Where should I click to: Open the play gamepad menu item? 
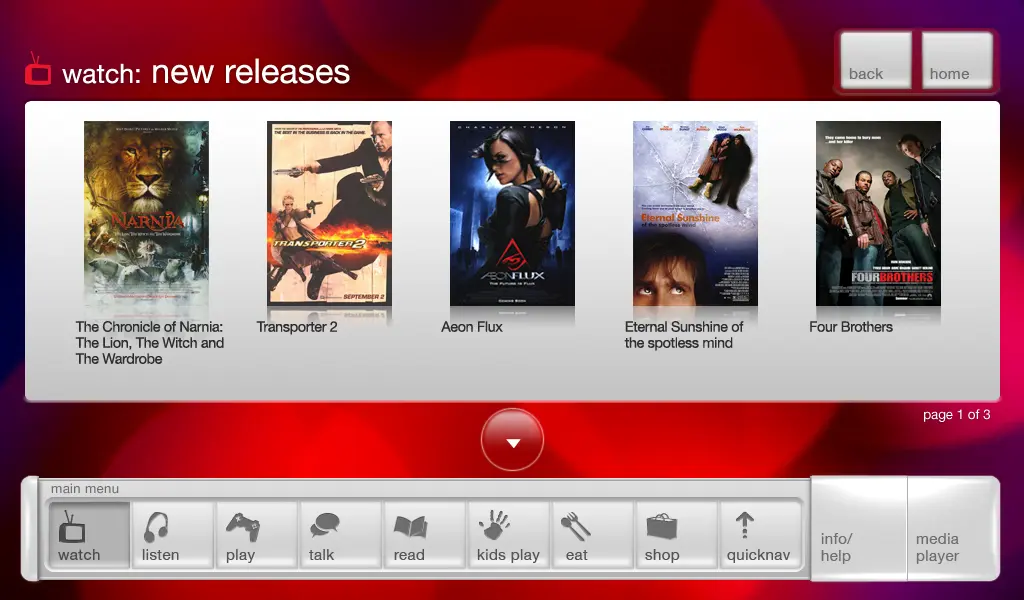click(256, 535)
